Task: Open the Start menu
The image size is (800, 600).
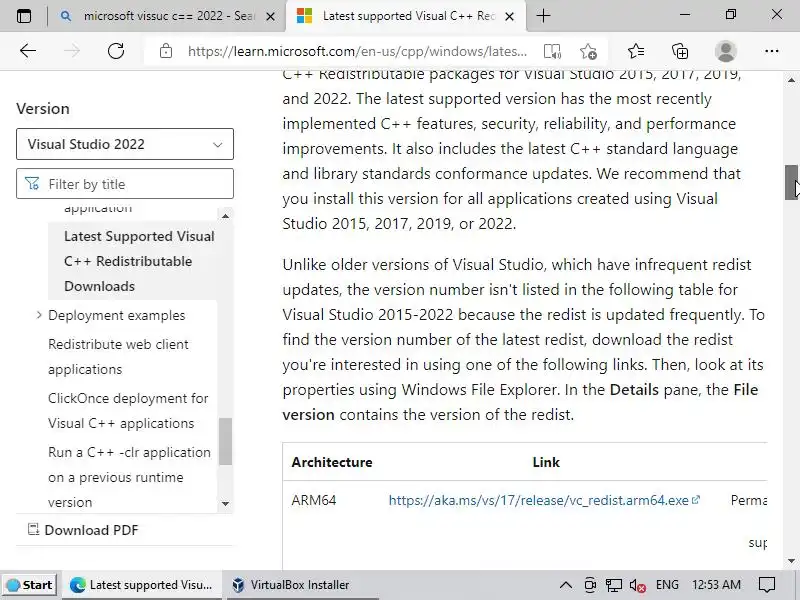Action: click(30, 585)
